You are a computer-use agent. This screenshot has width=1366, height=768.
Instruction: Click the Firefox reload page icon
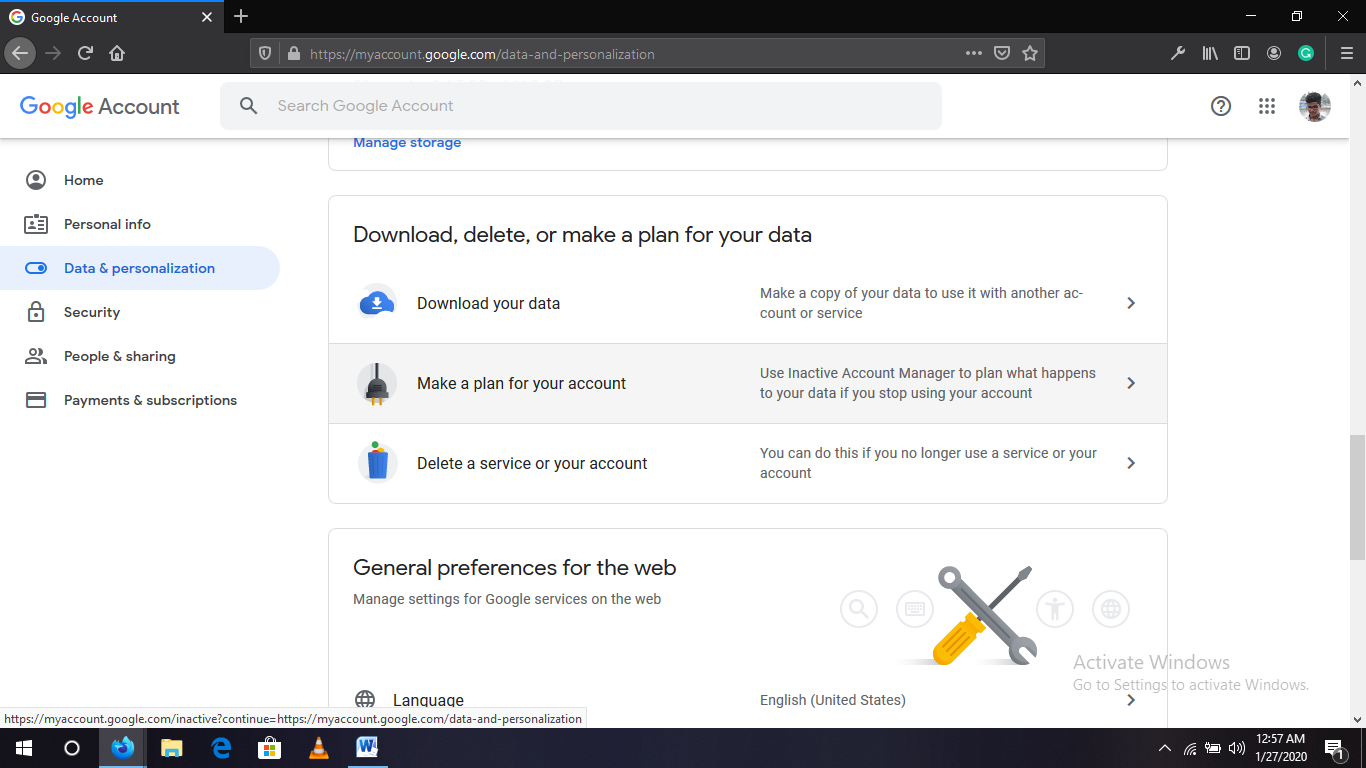tap(85, 53)
